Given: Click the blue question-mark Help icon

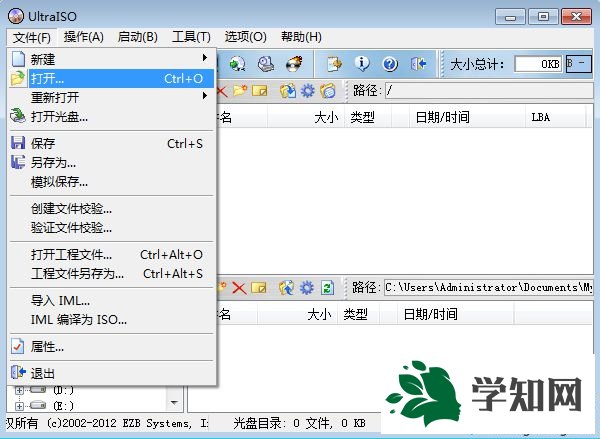Looking at the screenshot, I should point(390,64).
